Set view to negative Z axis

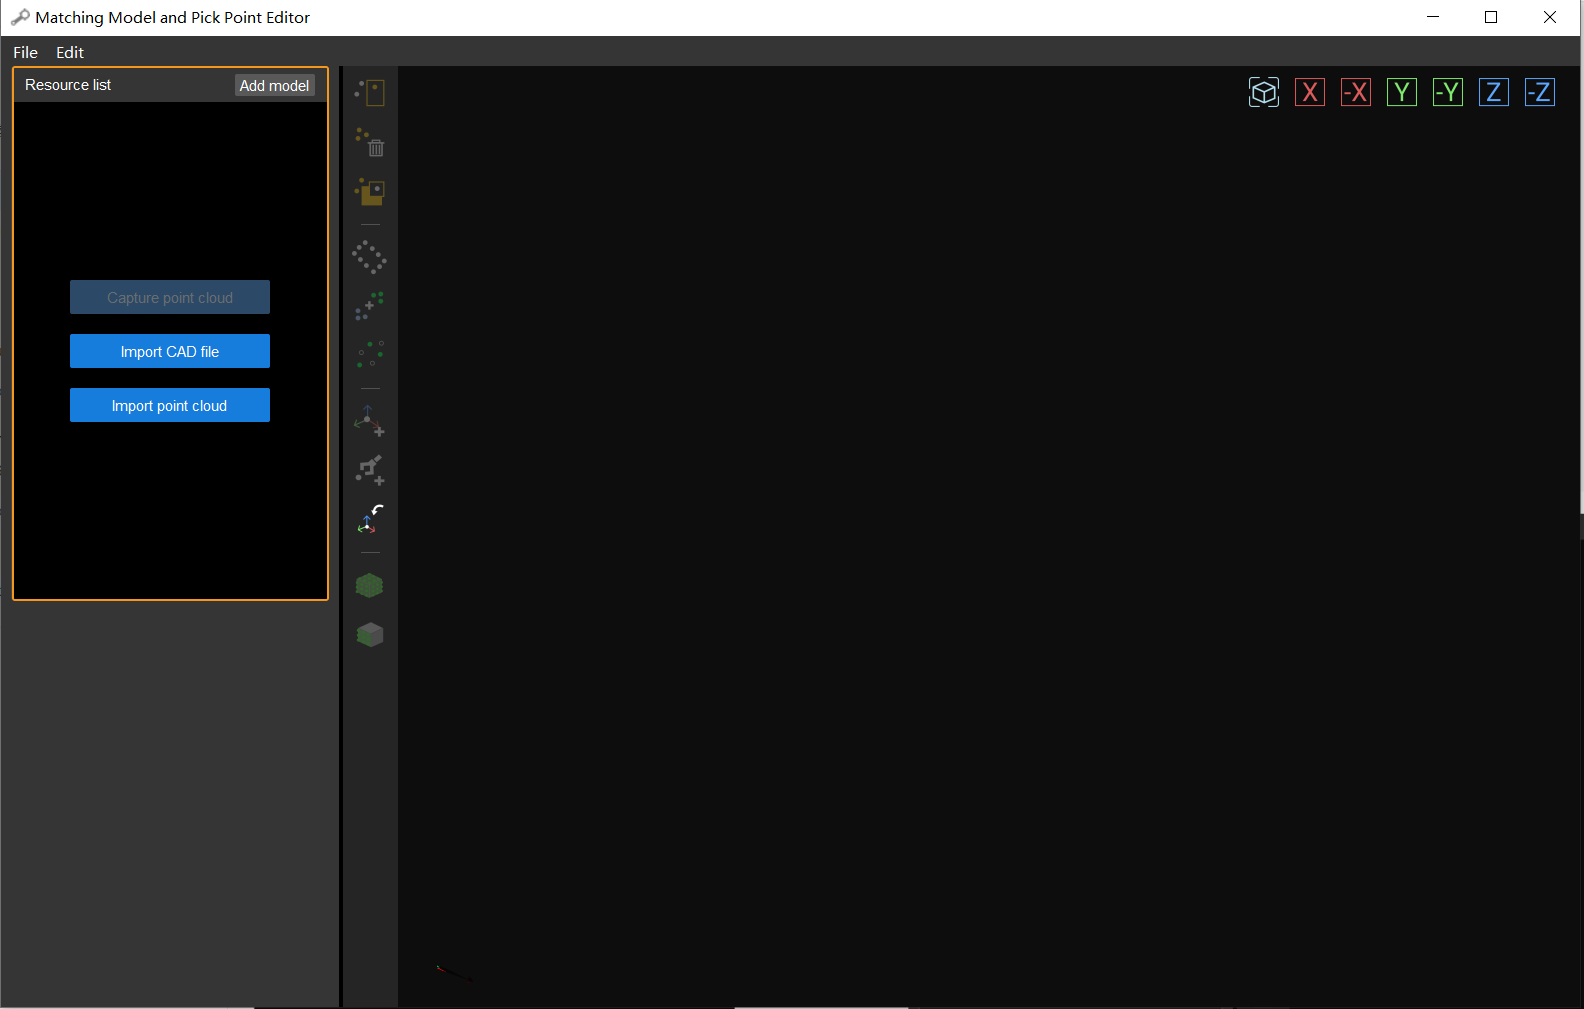click(x=1540, y=92)
